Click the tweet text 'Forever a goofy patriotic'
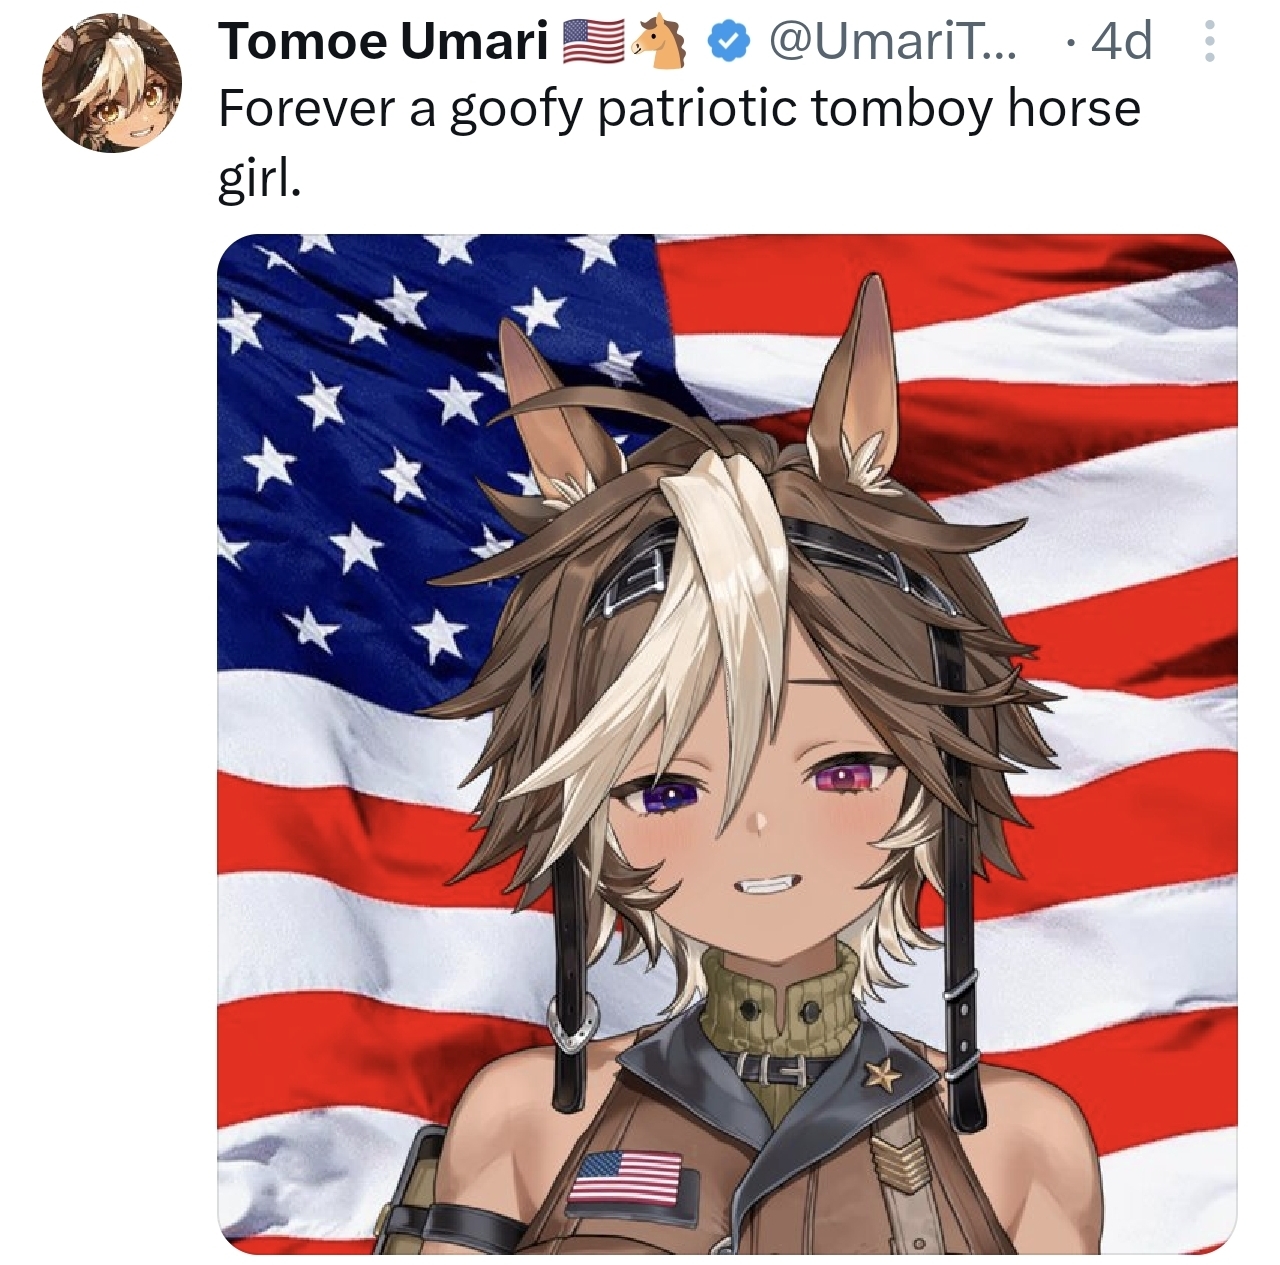The width and height of the screenshot is (1280, 1265). click(x=510, y=108)
